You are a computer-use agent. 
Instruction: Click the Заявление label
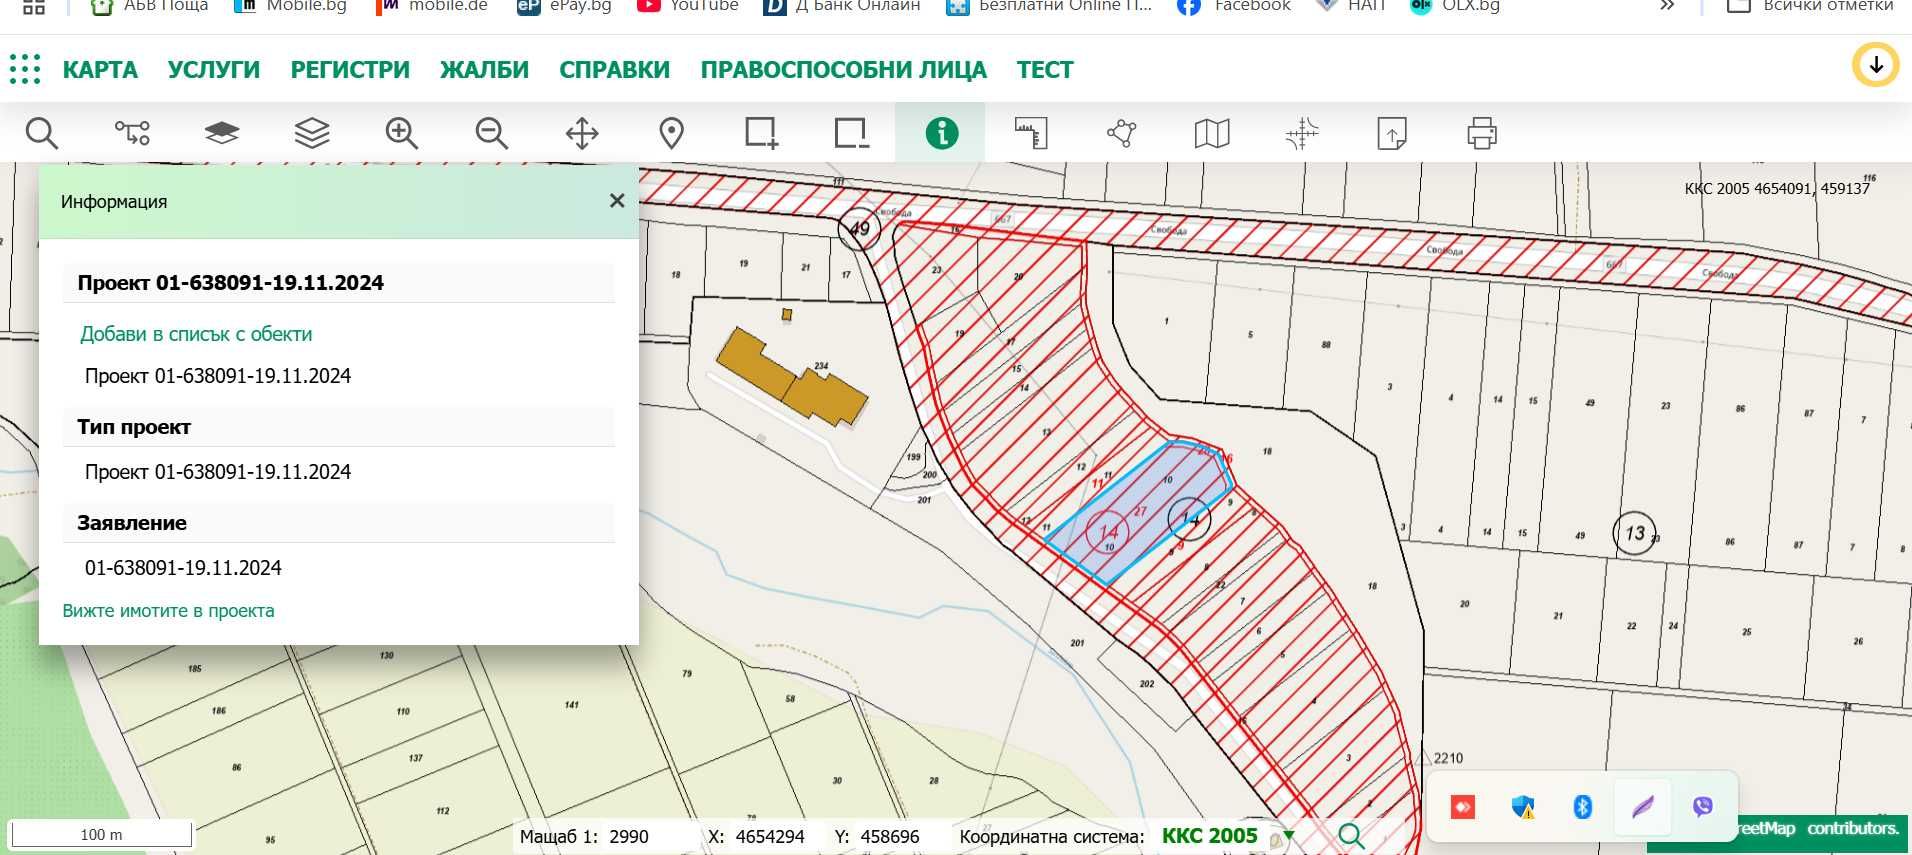pyautogui.click(x=132, y=523)
